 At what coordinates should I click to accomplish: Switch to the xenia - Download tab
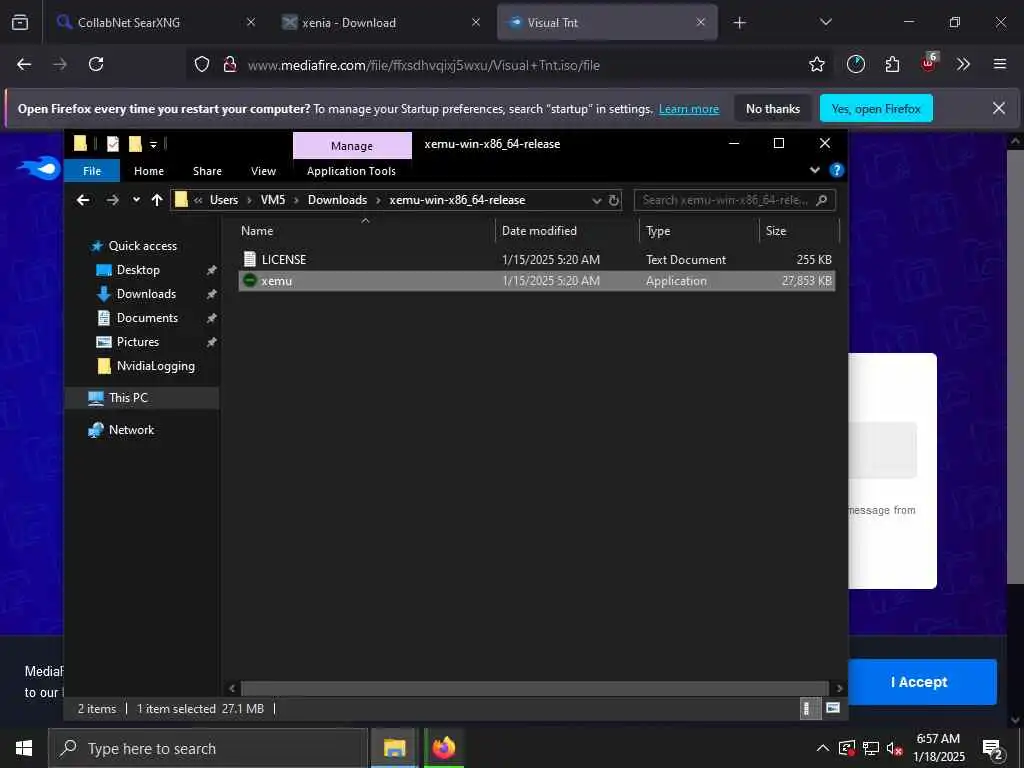383,22
